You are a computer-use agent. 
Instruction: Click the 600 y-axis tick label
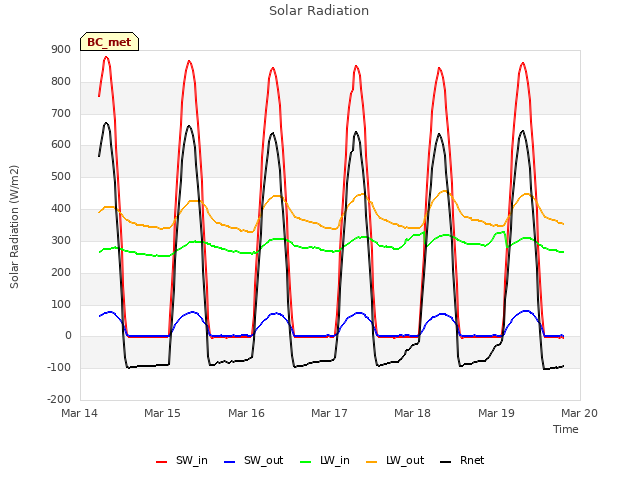61,145
